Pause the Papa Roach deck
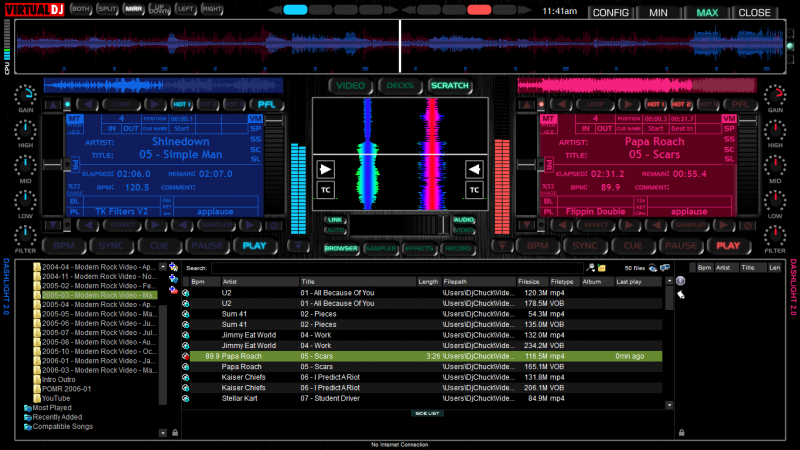The height and width of the screenshot is (450, 800). [681, 246]
